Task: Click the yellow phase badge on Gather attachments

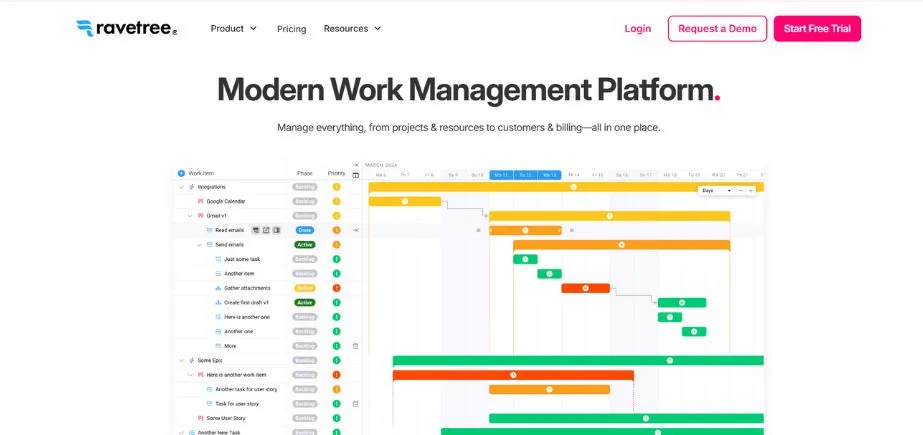Action: point(305,288)
